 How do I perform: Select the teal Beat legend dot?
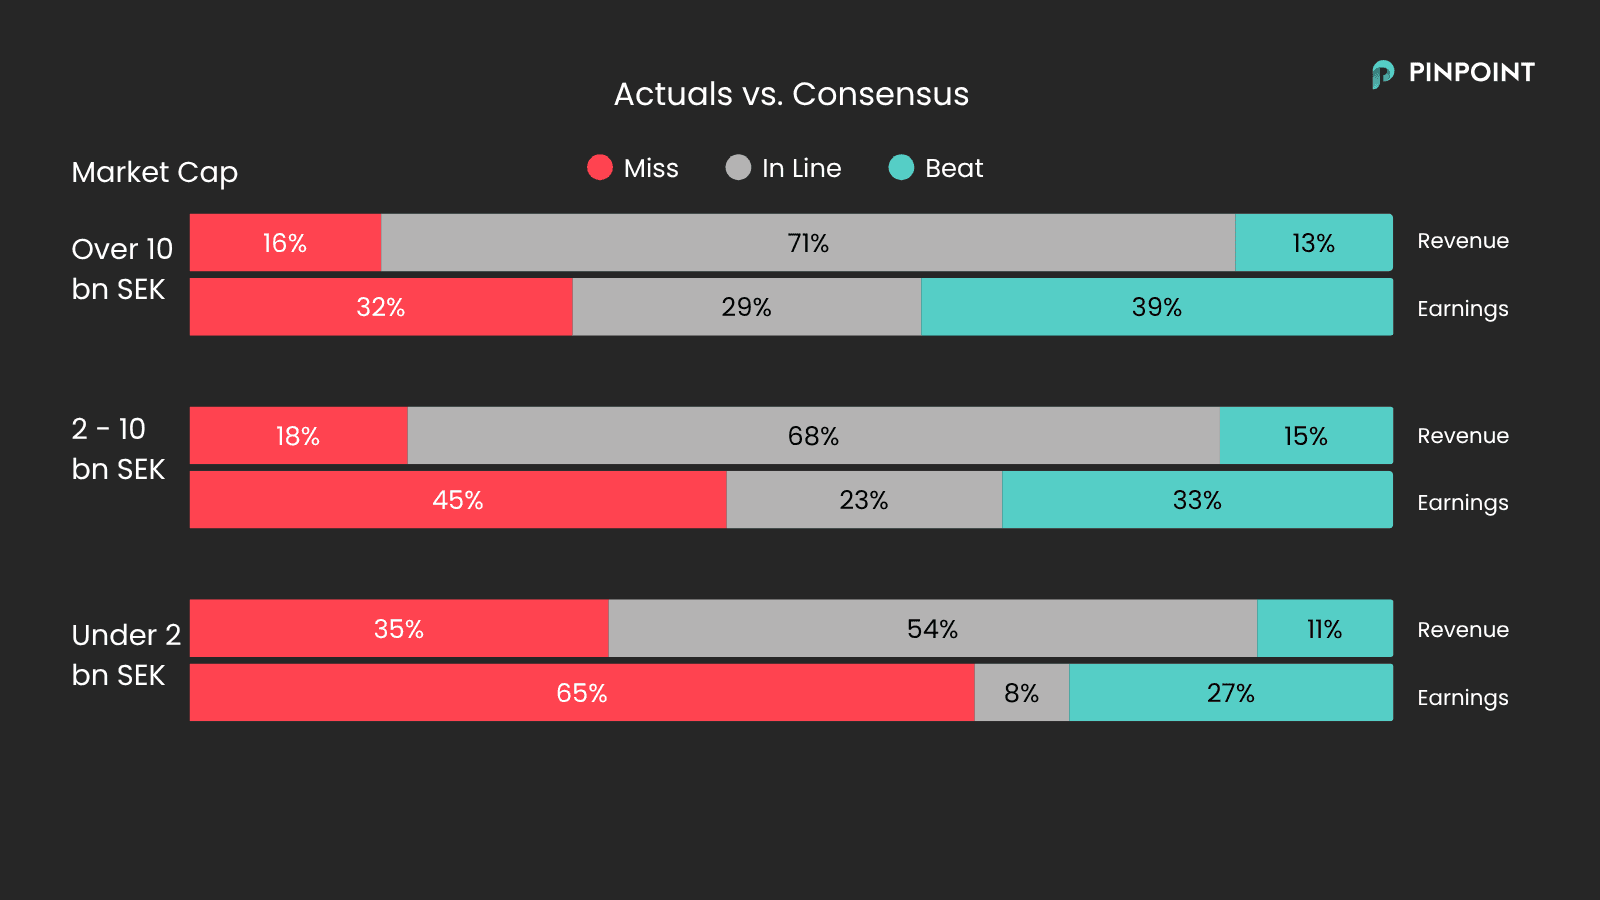point(901,167)
